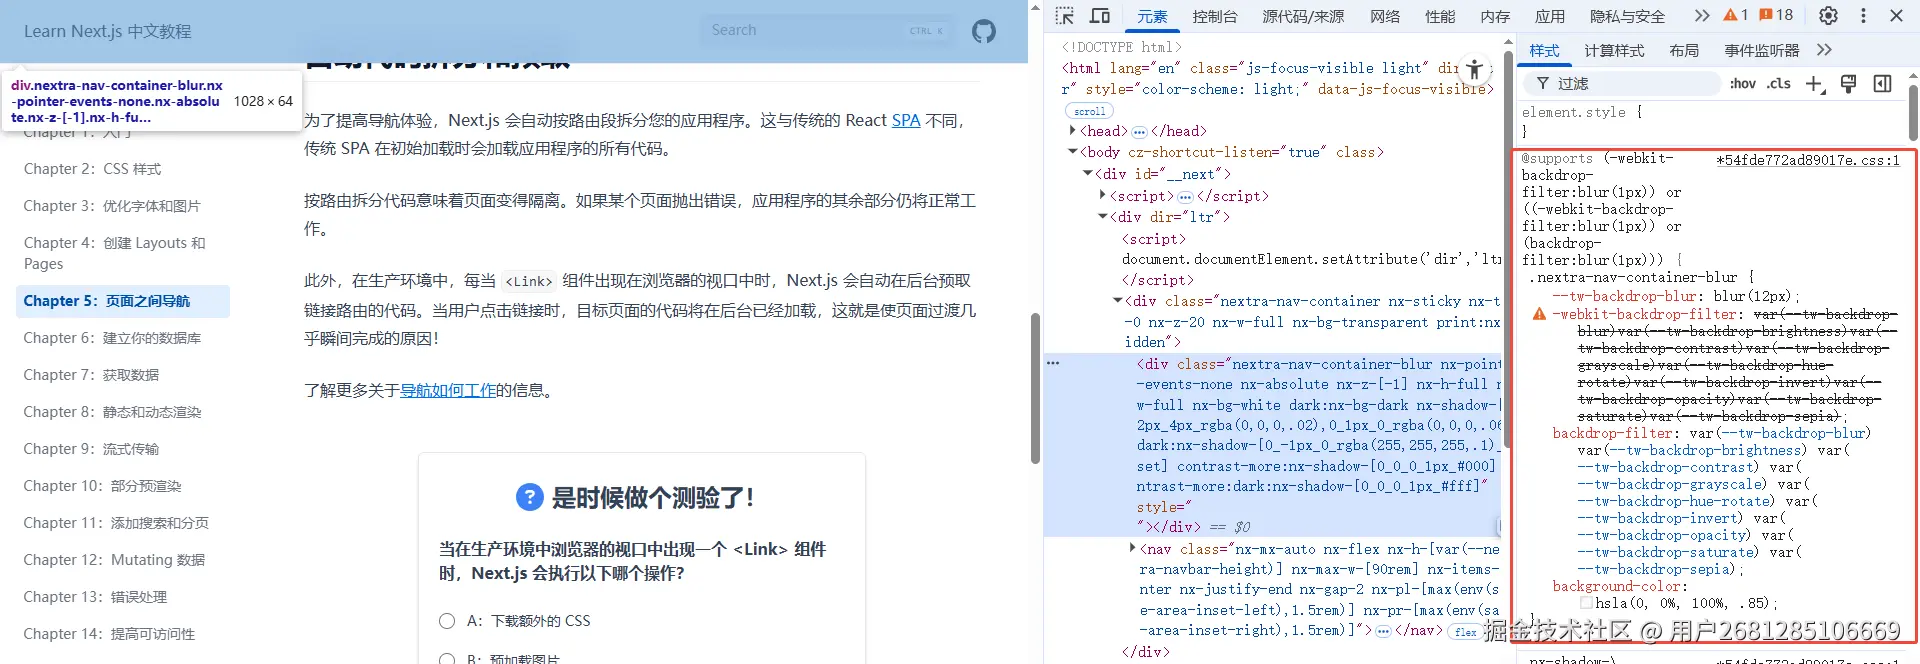Switch to the 元素 Elements tab

(x=1152, y=16)
